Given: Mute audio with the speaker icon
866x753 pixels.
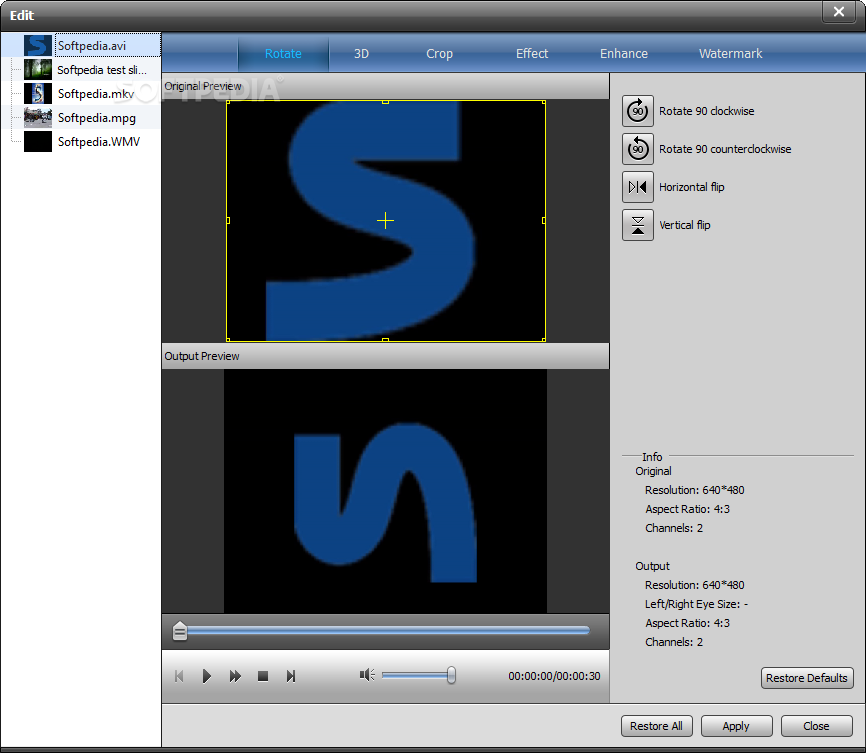Looking at the screenshot, I should (x=367, y=675).
